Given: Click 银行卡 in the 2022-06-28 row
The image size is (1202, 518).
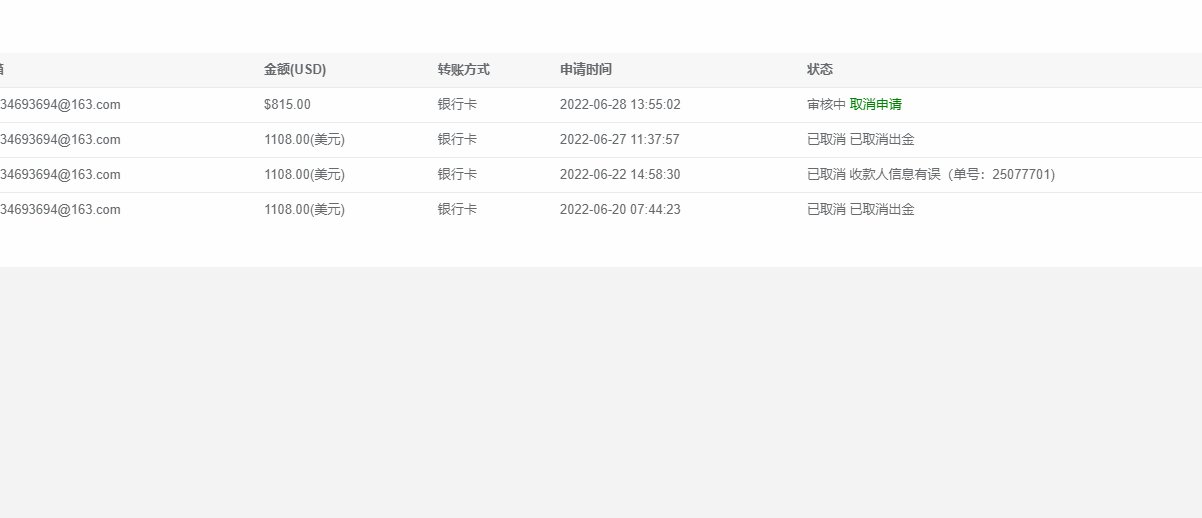Looking at the screenshot, I should pos(457,105).
